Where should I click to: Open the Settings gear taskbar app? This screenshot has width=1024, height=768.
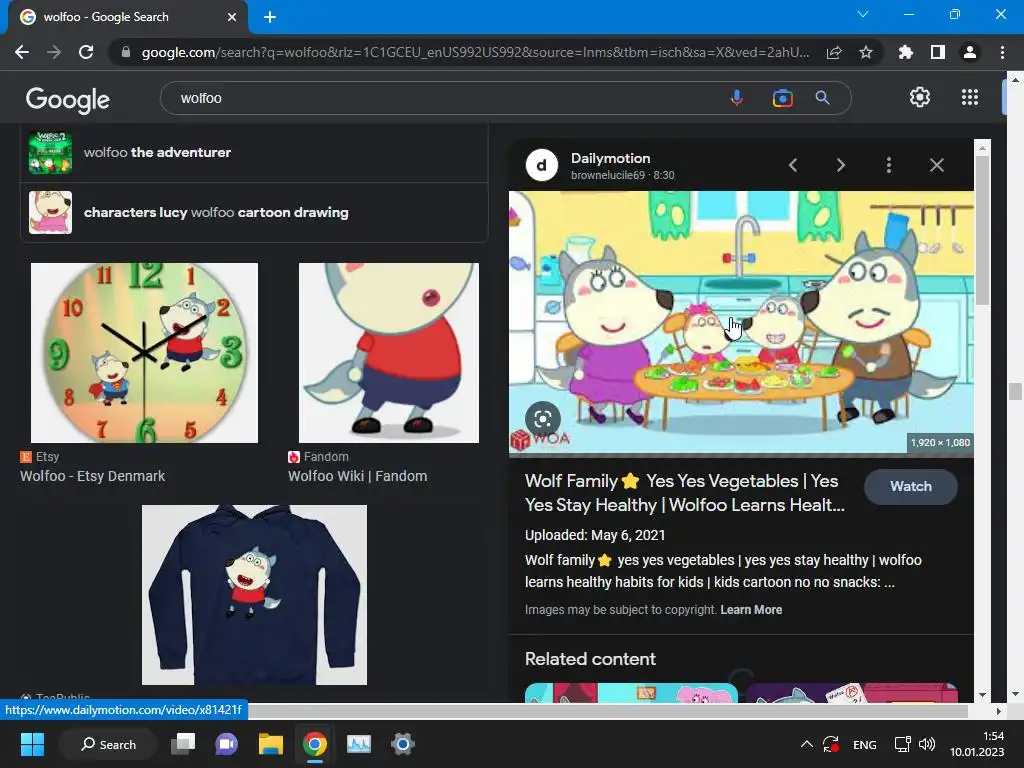tap(403, 744)
